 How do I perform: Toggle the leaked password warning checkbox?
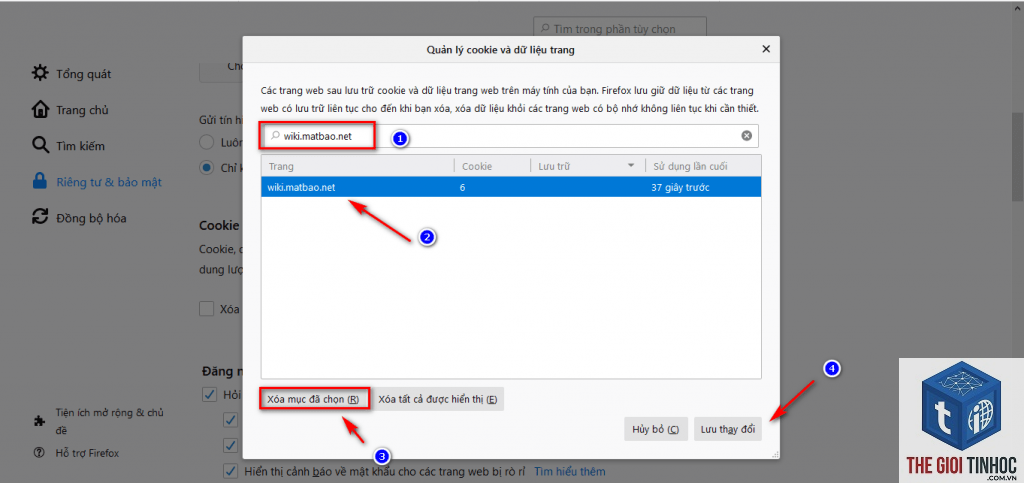(231, 471)
